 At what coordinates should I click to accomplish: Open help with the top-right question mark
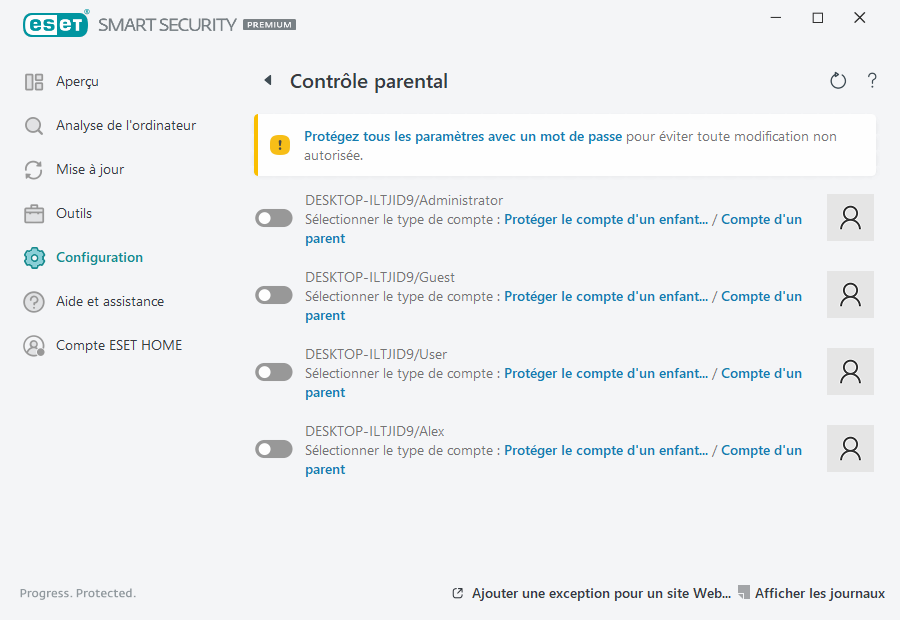[x=871, y=81]
